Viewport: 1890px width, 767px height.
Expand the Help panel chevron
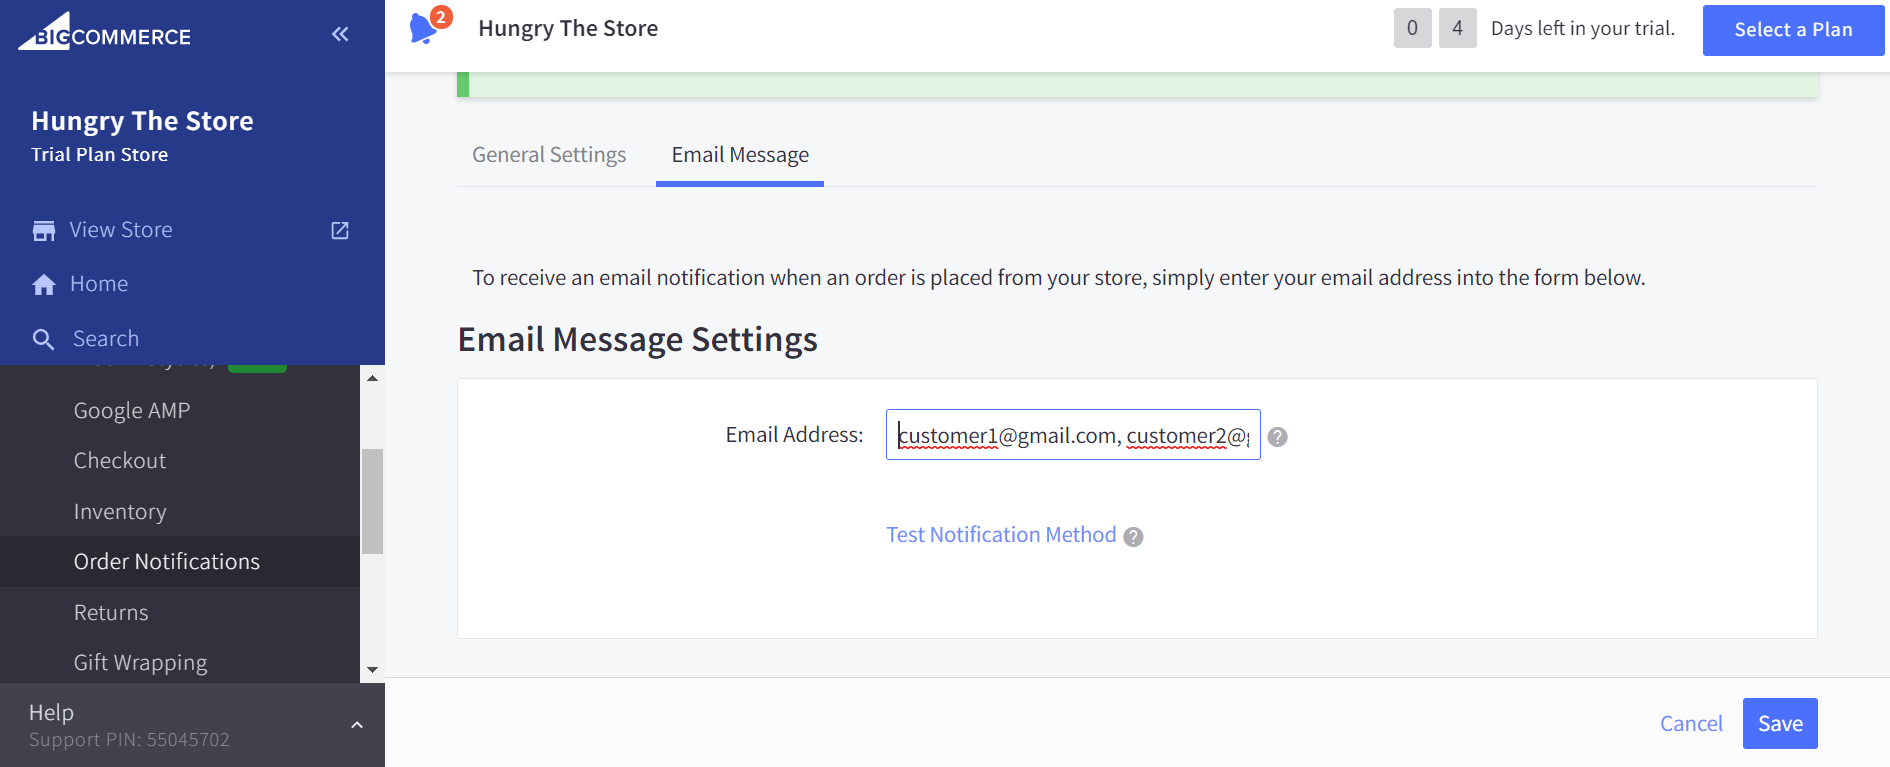tap(357, 725)
